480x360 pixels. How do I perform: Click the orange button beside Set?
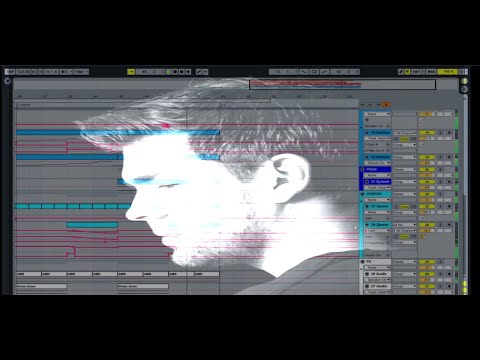(386, 105)
